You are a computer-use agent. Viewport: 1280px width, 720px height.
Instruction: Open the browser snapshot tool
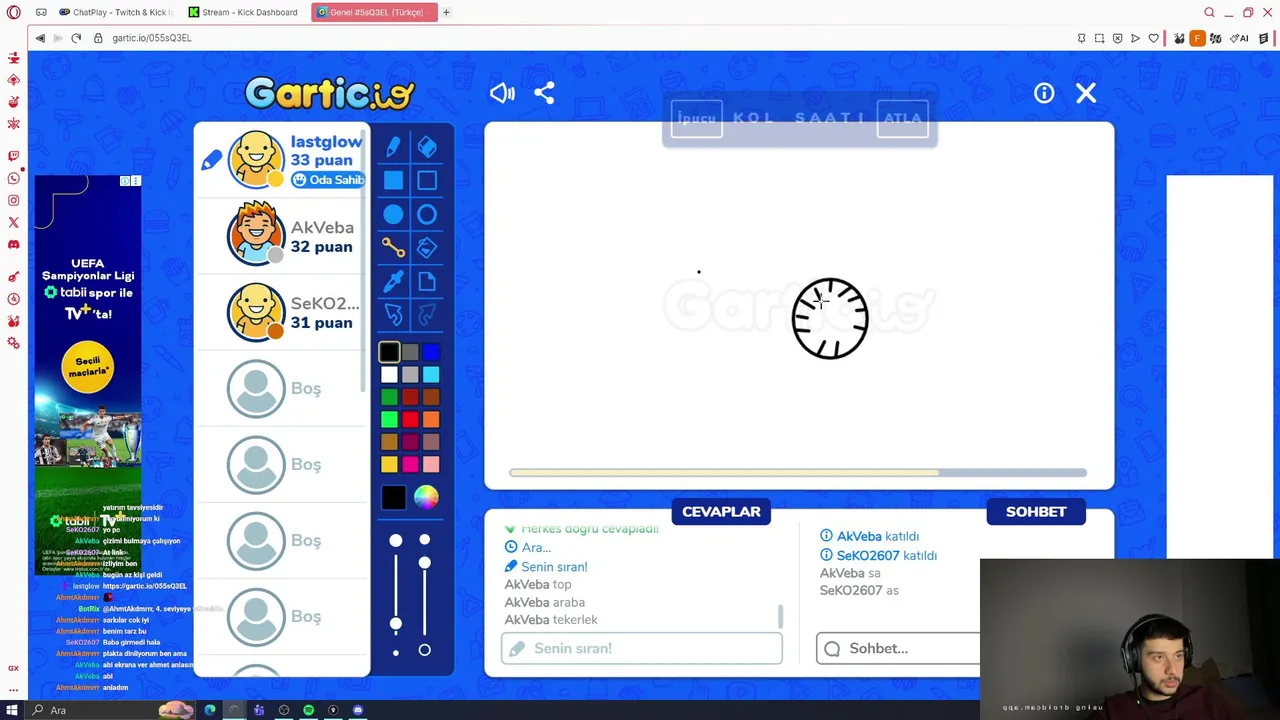click(1099, 38)
